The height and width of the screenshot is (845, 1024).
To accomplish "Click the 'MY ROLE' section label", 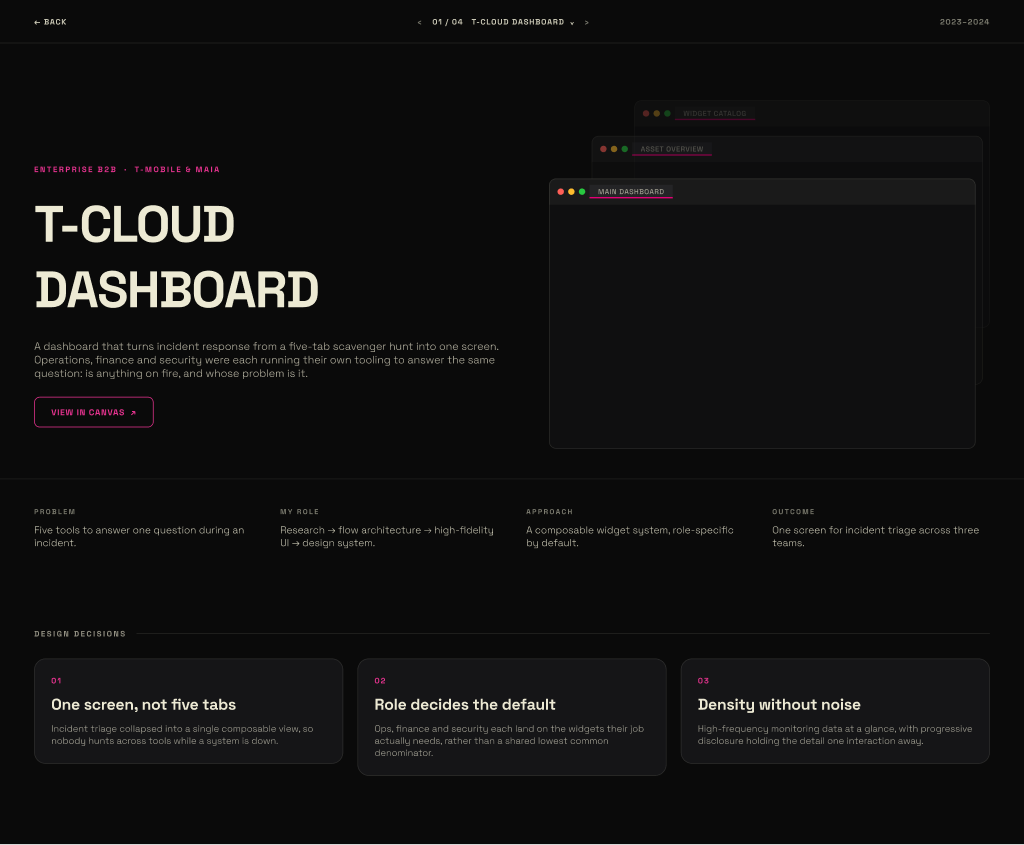I will [x=300, y=512].
